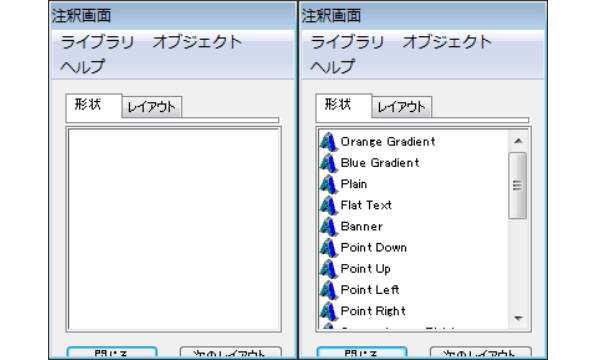Click the Point Down style icon
Image resolution: width=600 pixels, height=360 pixels.
(x=328, y=248)
